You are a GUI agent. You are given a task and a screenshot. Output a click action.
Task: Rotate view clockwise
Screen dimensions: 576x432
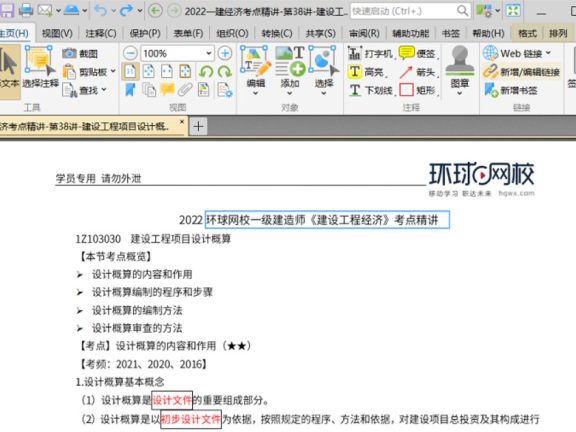pos(224,72)
